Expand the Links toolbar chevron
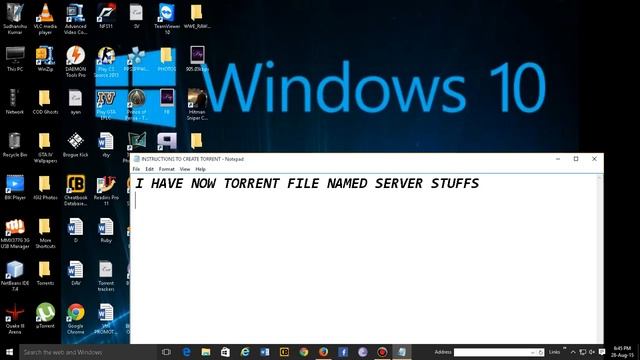The width and height of the screenshot is (640, 360). click(x=565, y=349)
